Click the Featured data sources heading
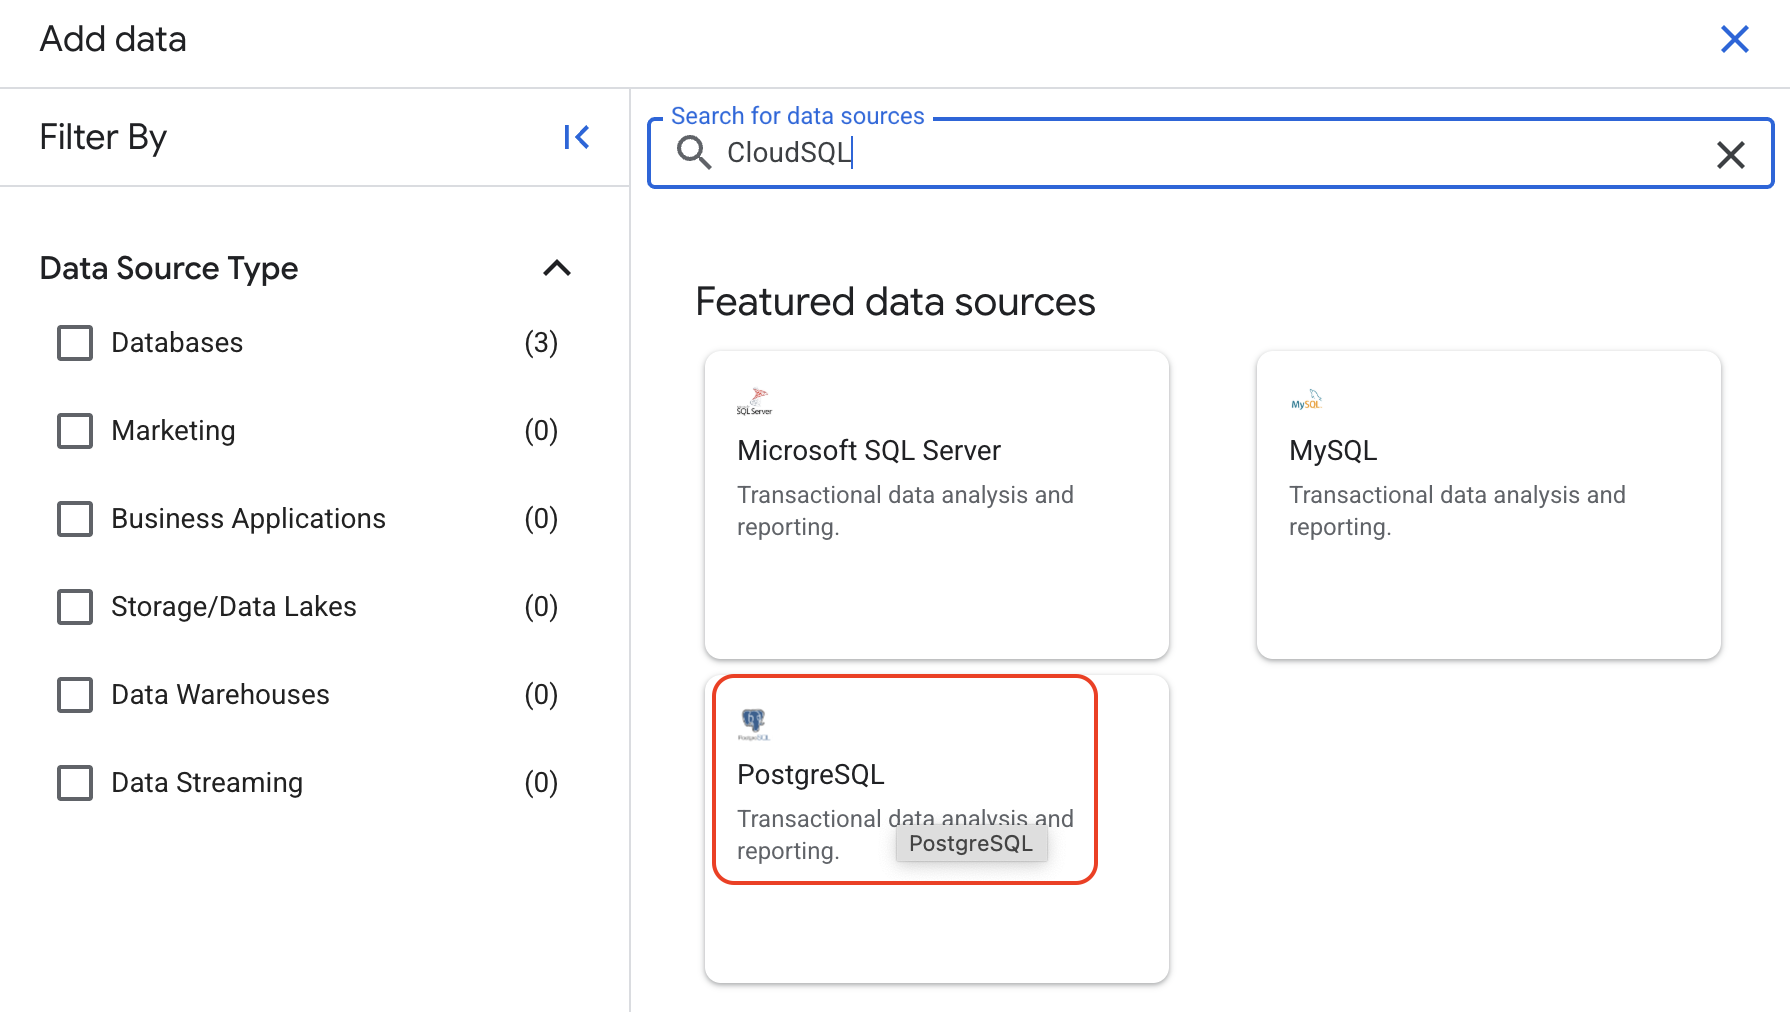Viewport: 1790px width, 1012px height. pyautogui.click(x=895, y=302)
